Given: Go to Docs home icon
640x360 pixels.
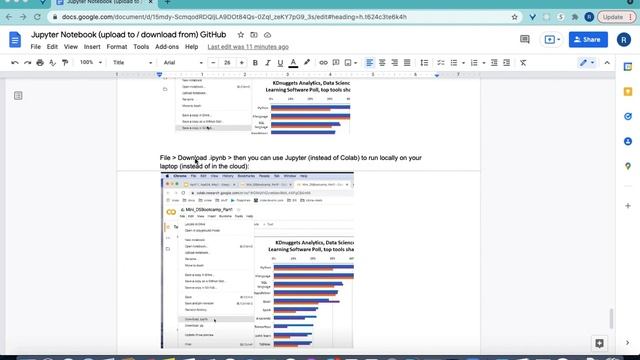Looking at the screenshot, I should pos(15,40).
